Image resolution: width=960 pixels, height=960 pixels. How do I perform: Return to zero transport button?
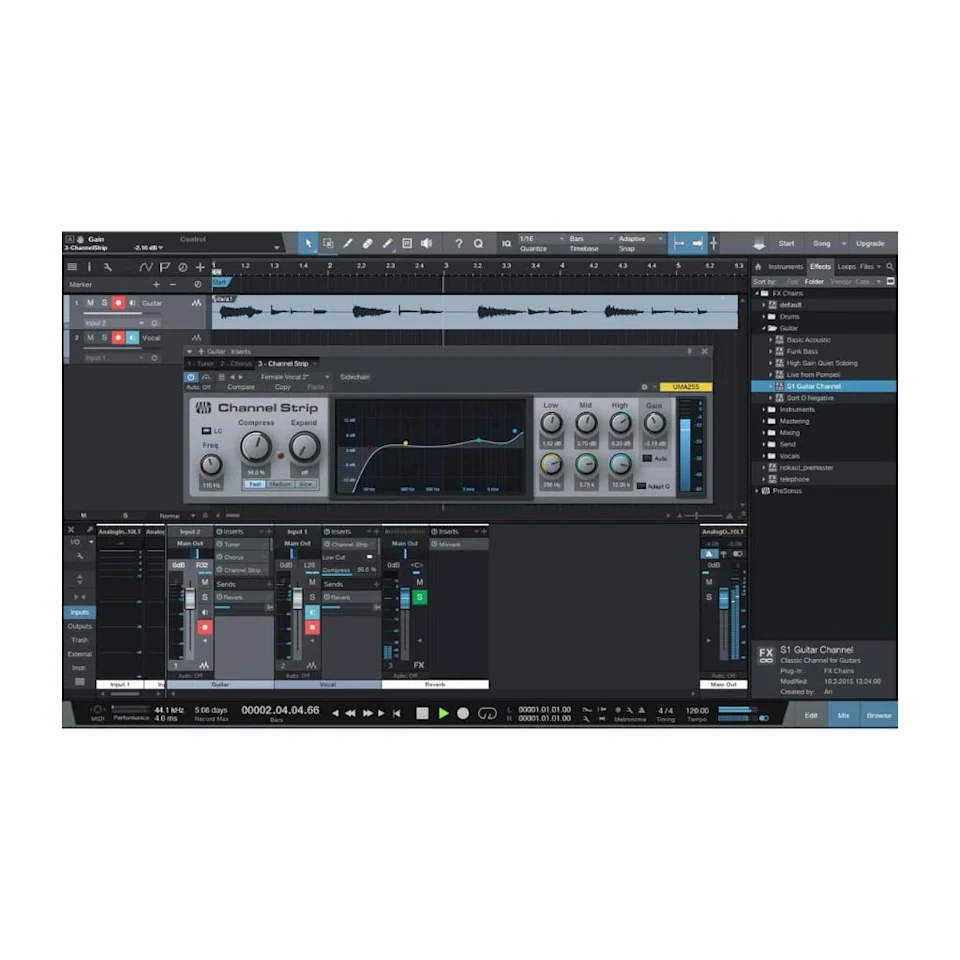(397, 713)
